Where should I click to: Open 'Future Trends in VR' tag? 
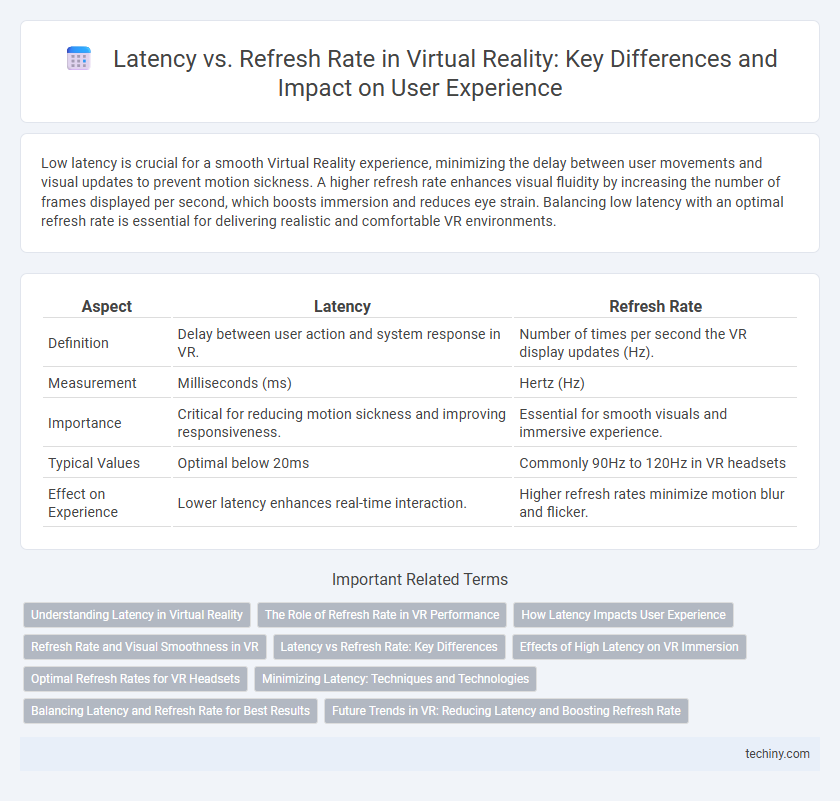point(506,710)
